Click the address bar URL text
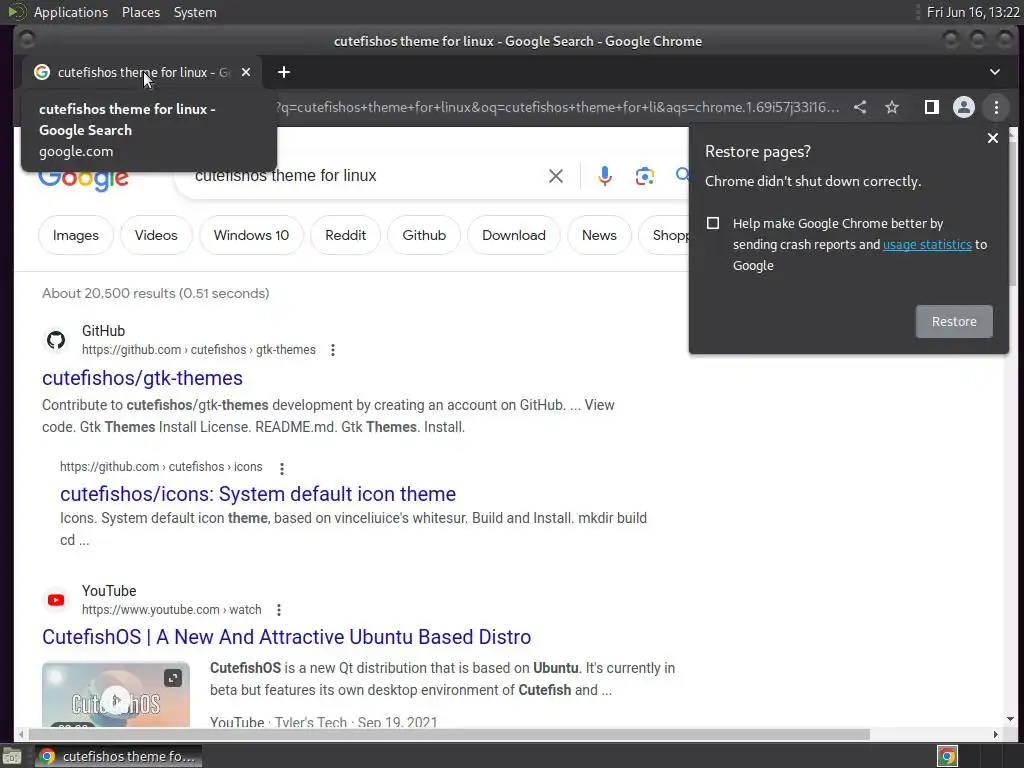 pyautogui.click(x=558, y=107)
